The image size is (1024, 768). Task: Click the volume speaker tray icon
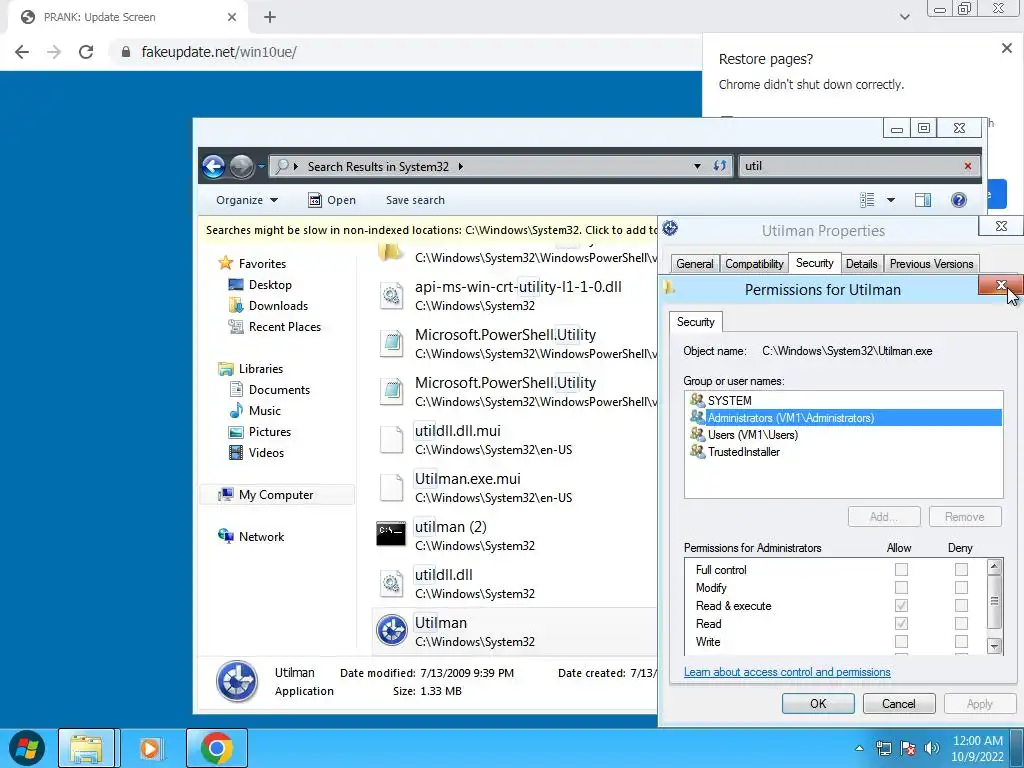click(x=932, y=748)
